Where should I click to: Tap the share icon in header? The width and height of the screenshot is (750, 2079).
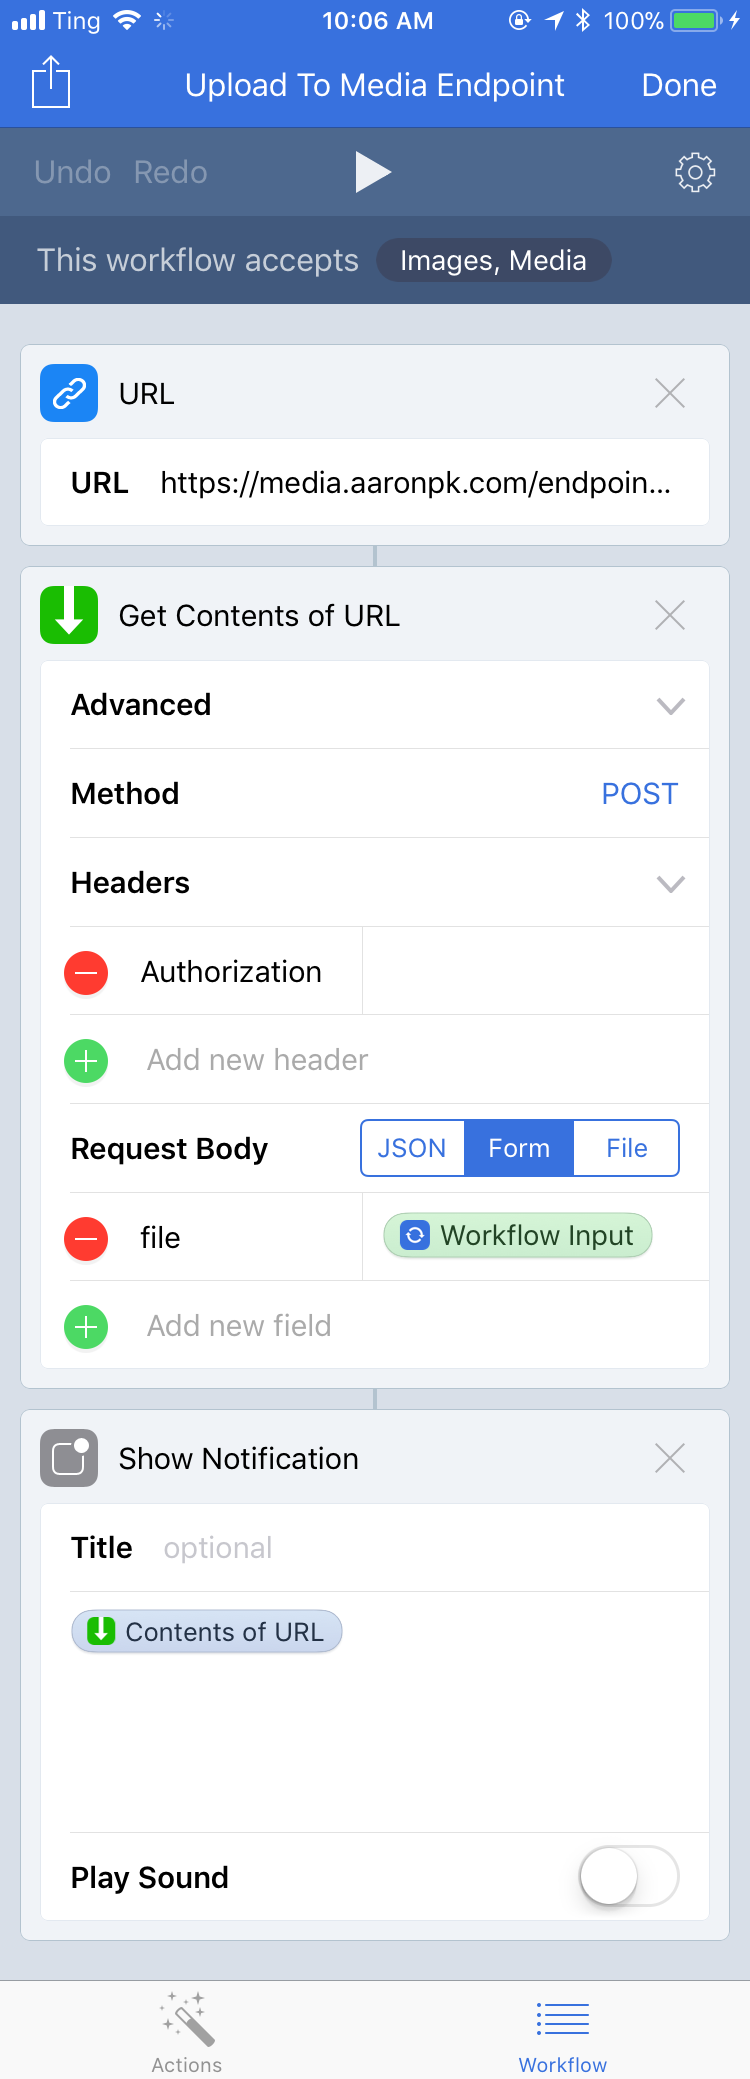click(x=51, y=82)
